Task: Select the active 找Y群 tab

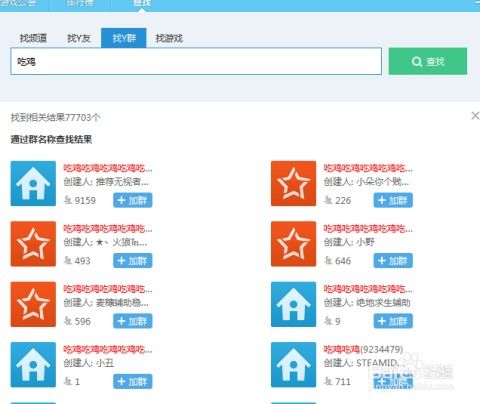Action: [124, 38]
